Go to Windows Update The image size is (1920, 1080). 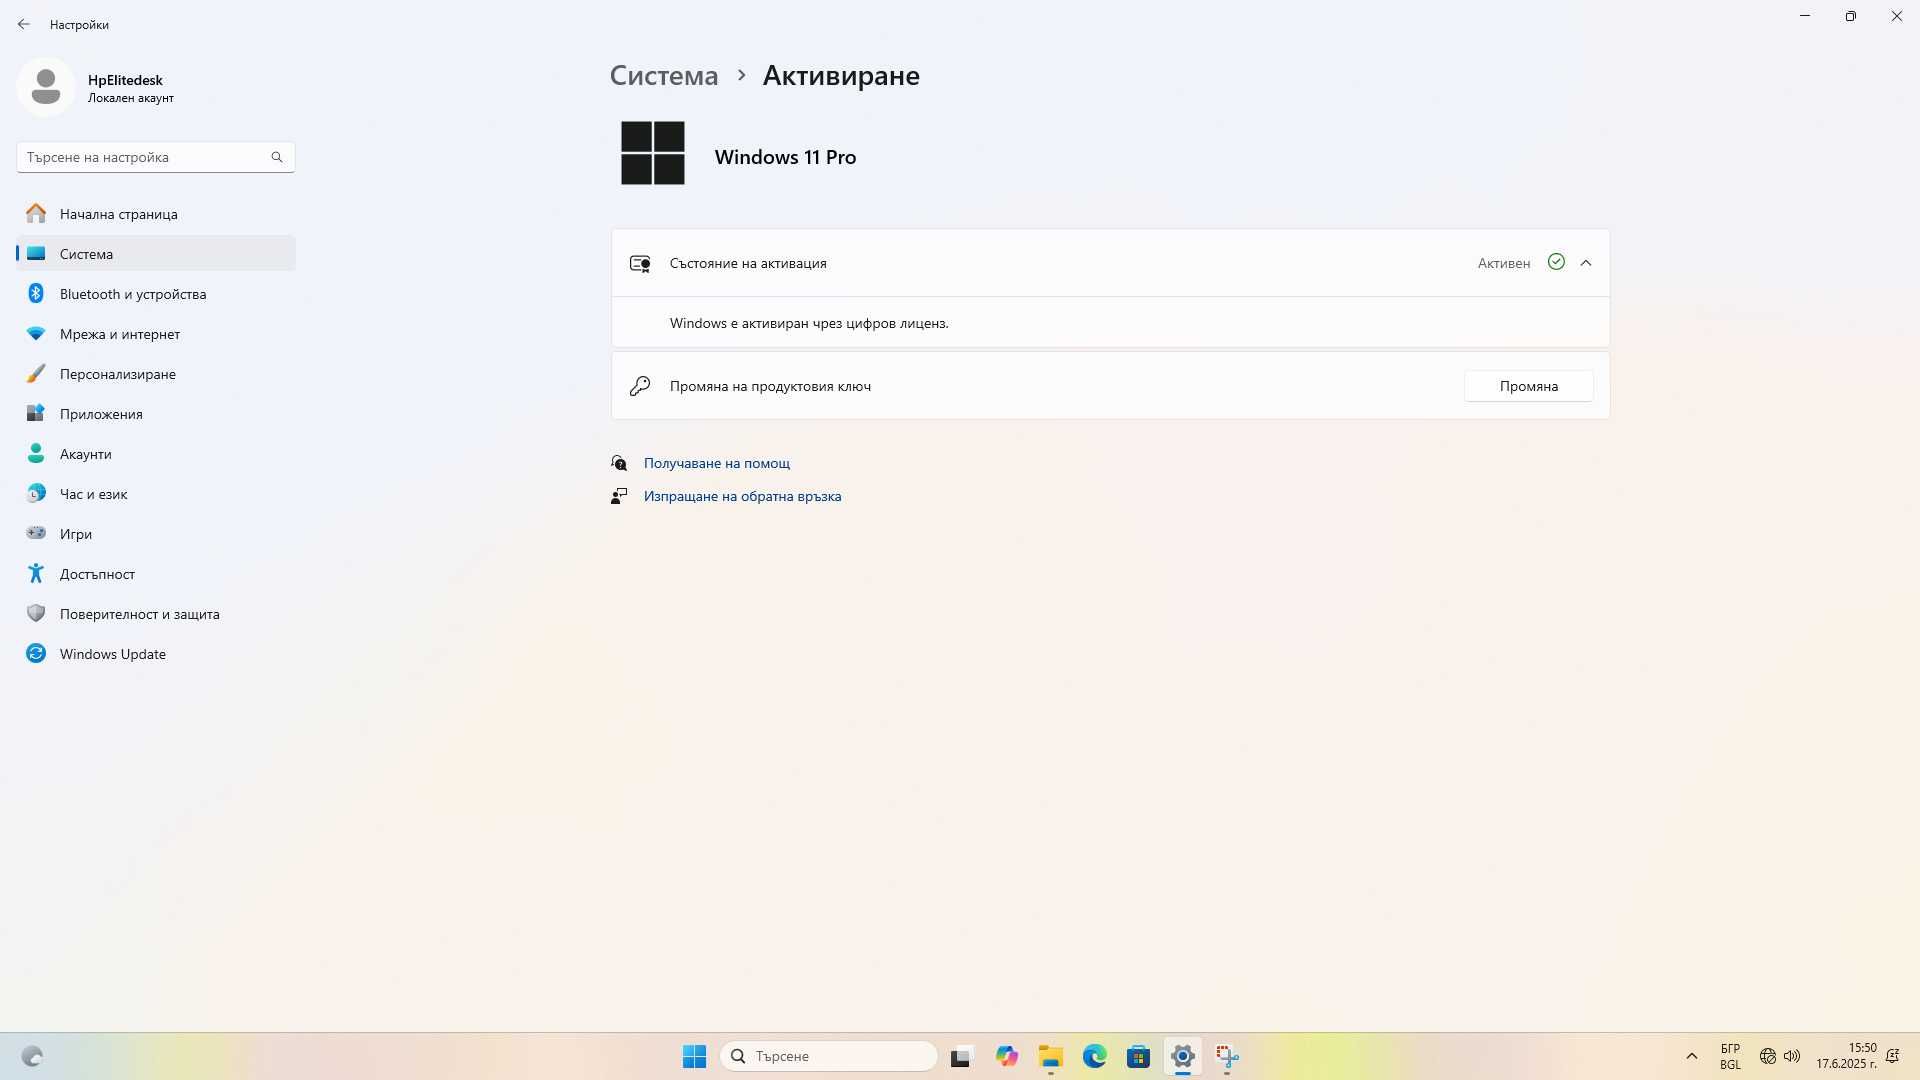pyautogui.click(x=155, y=654)
